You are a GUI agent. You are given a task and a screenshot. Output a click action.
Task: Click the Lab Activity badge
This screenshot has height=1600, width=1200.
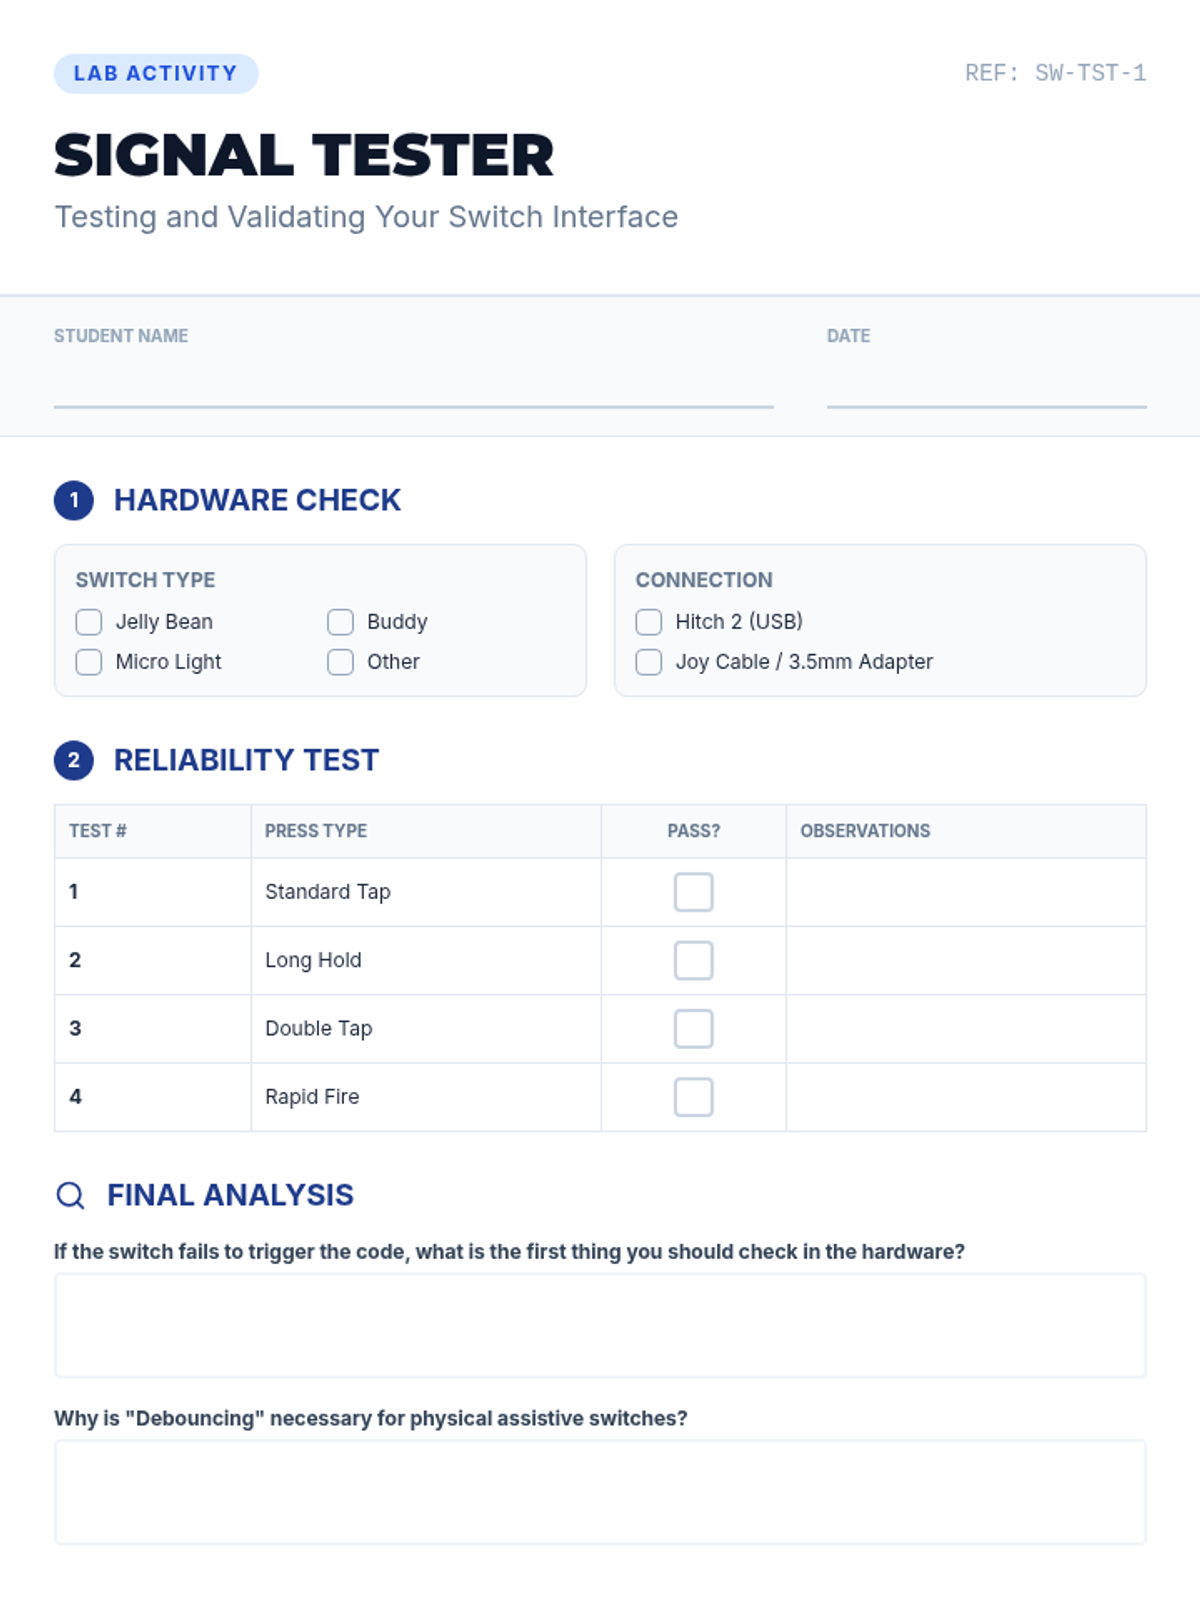156,74
